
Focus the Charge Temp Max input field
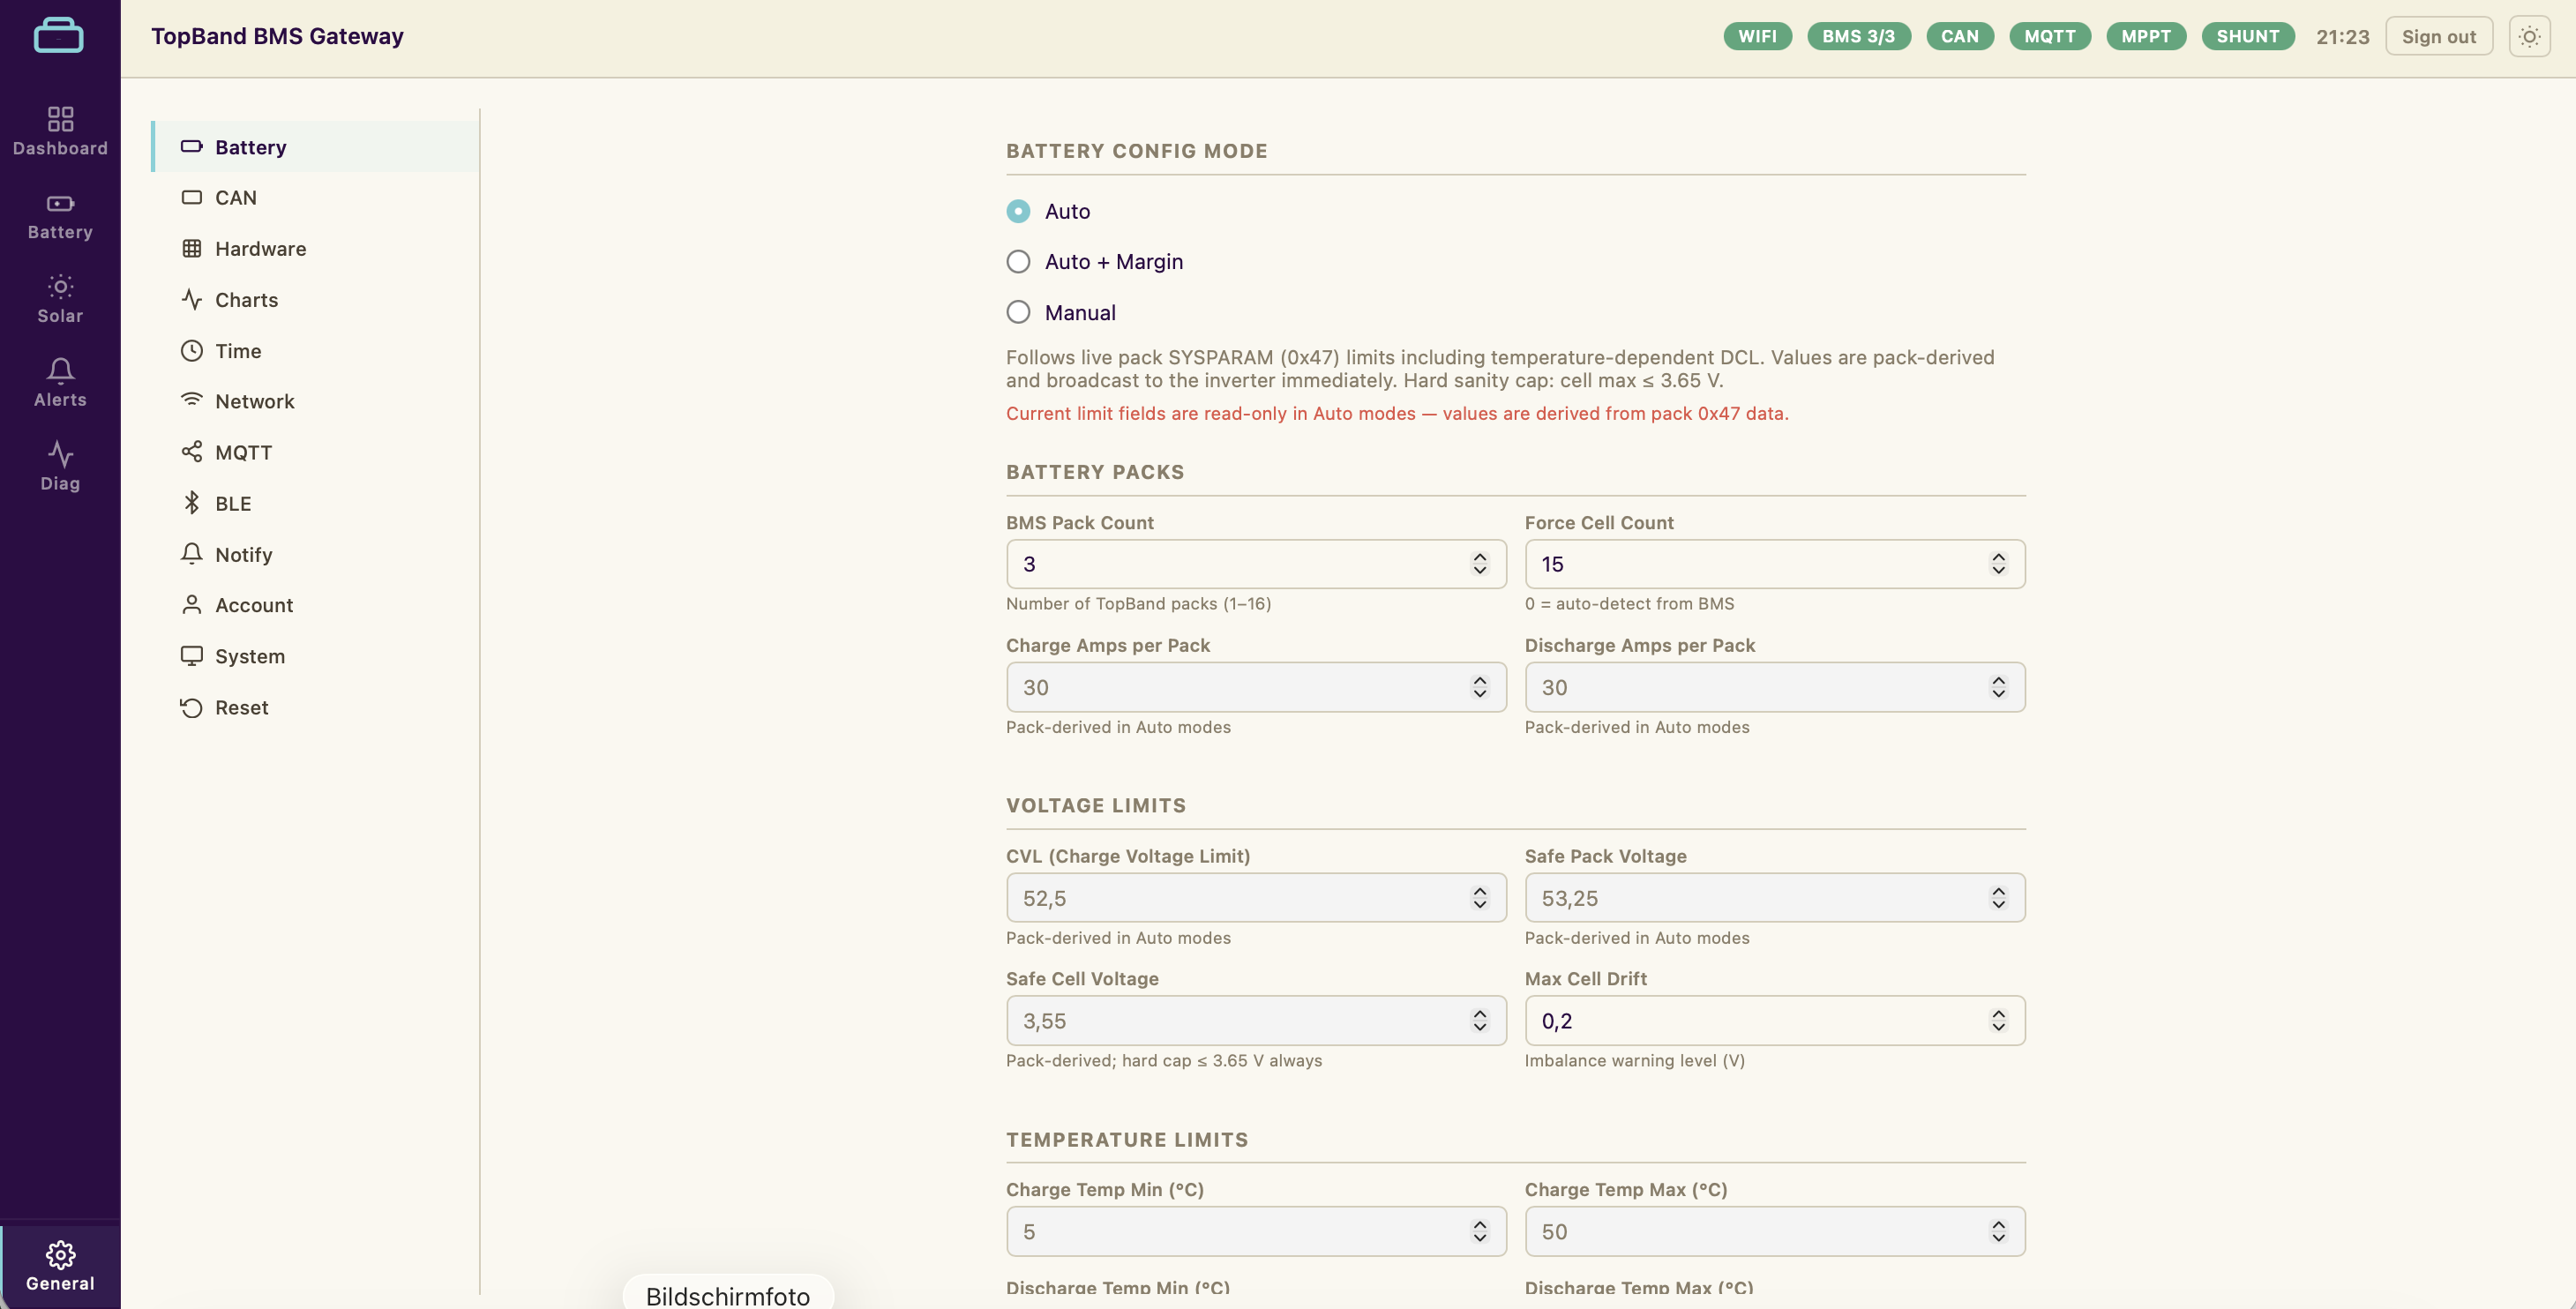(x=1775, y=1231)
